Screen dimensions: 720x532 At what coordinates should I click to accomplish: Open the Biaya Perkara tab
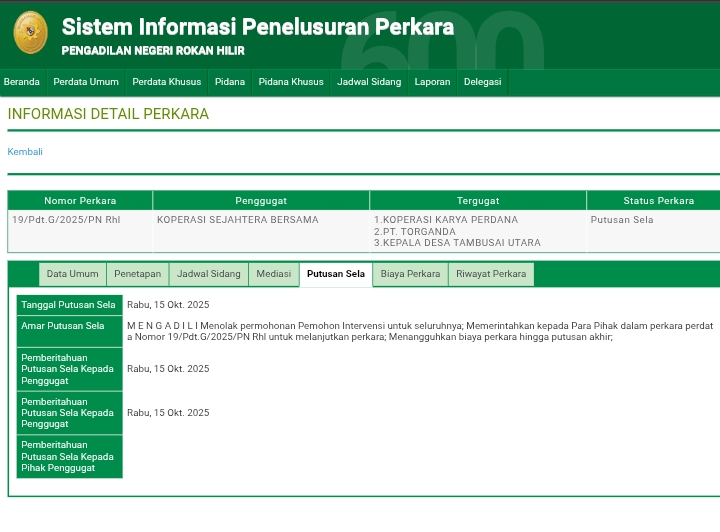(x=410, y=274)
